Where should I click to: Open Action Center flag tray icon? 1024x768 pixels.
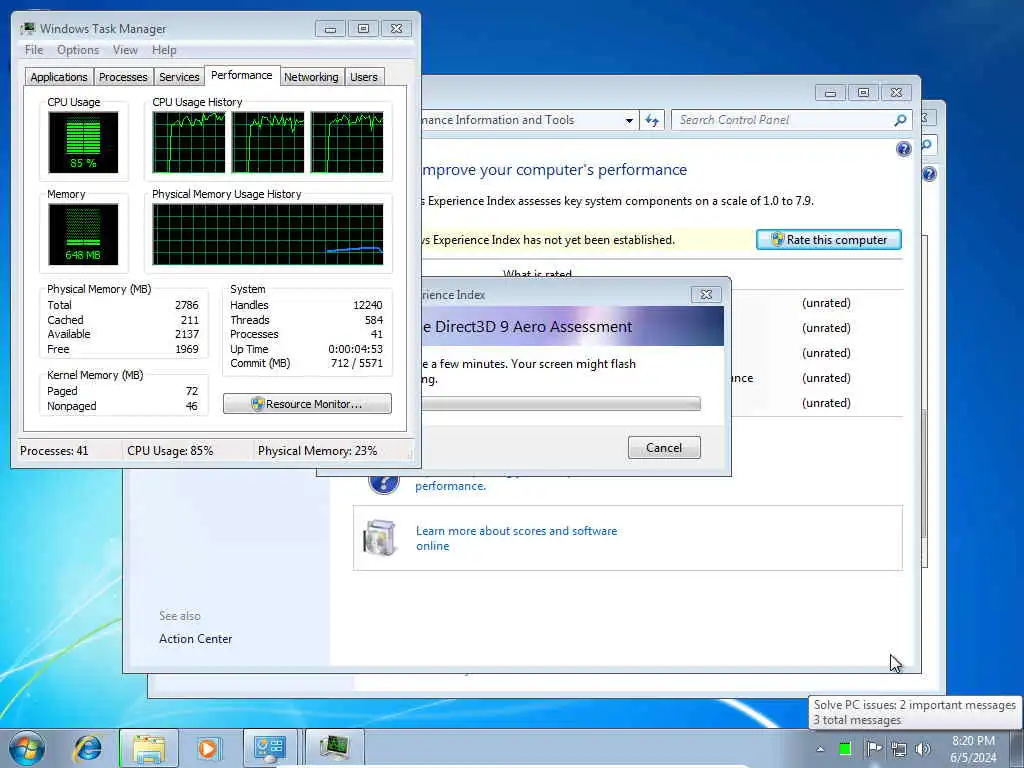(x=872, y=749)
